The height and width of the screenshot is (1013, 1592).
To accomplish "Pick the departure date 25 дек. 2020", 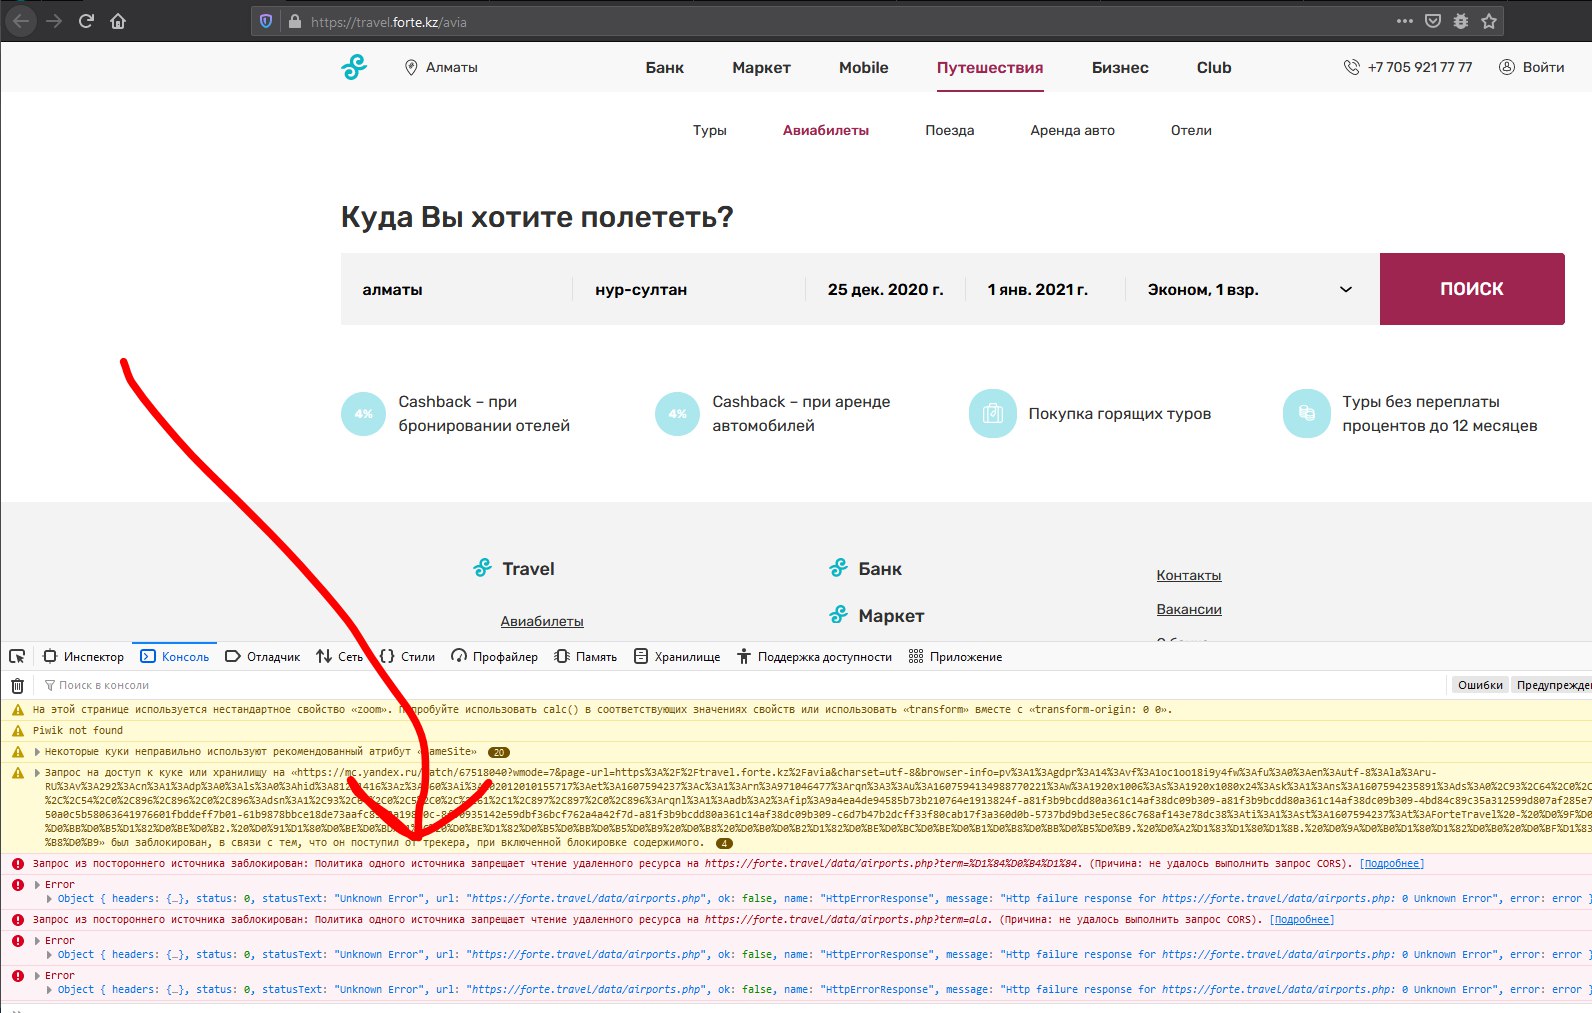I will point(885,289).
